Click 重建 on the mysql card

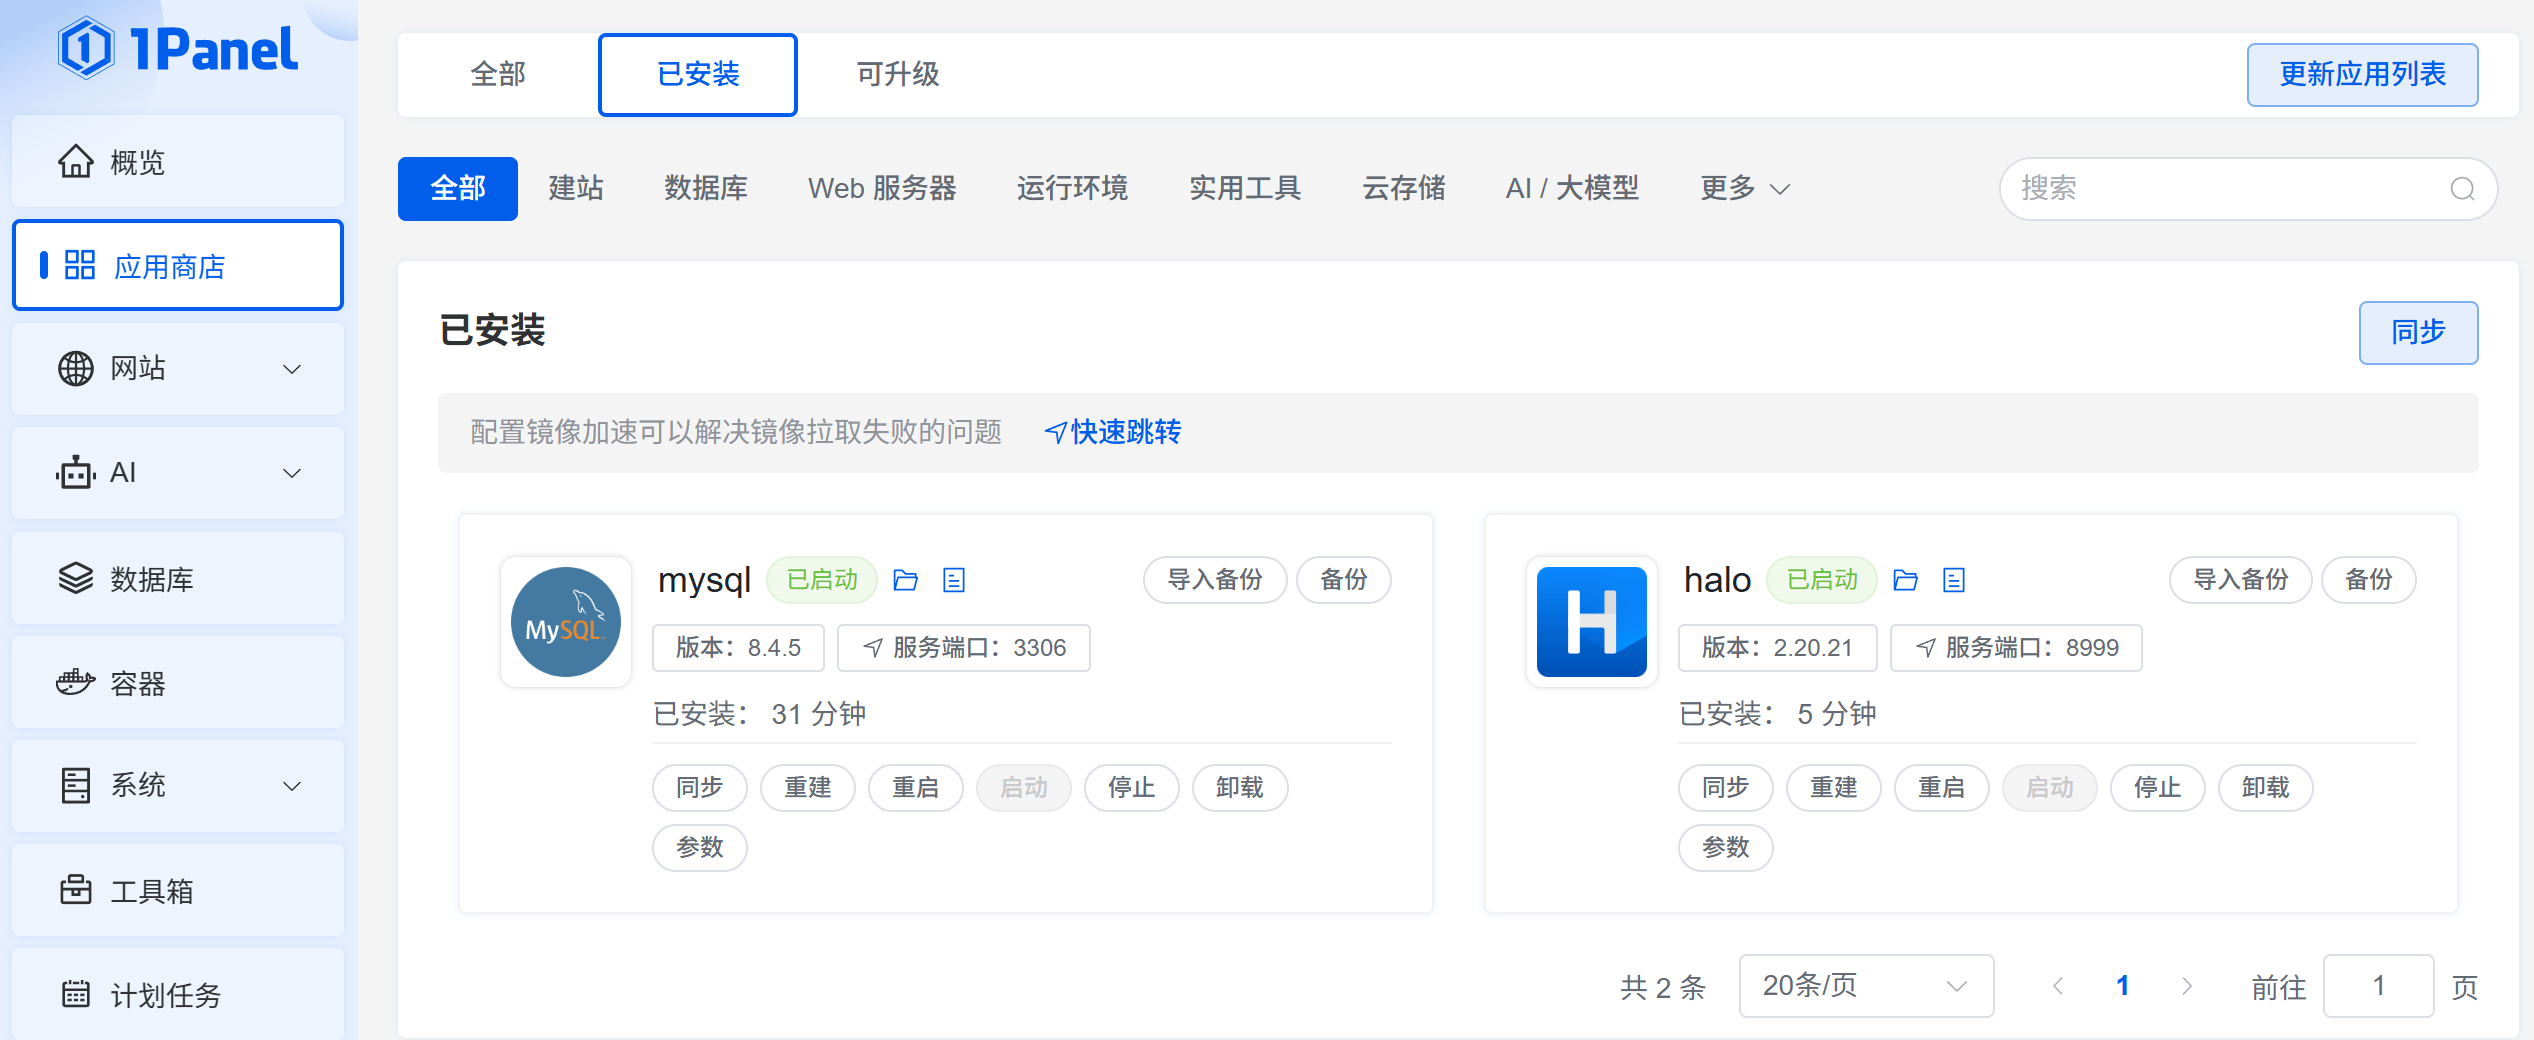point(808,788)
